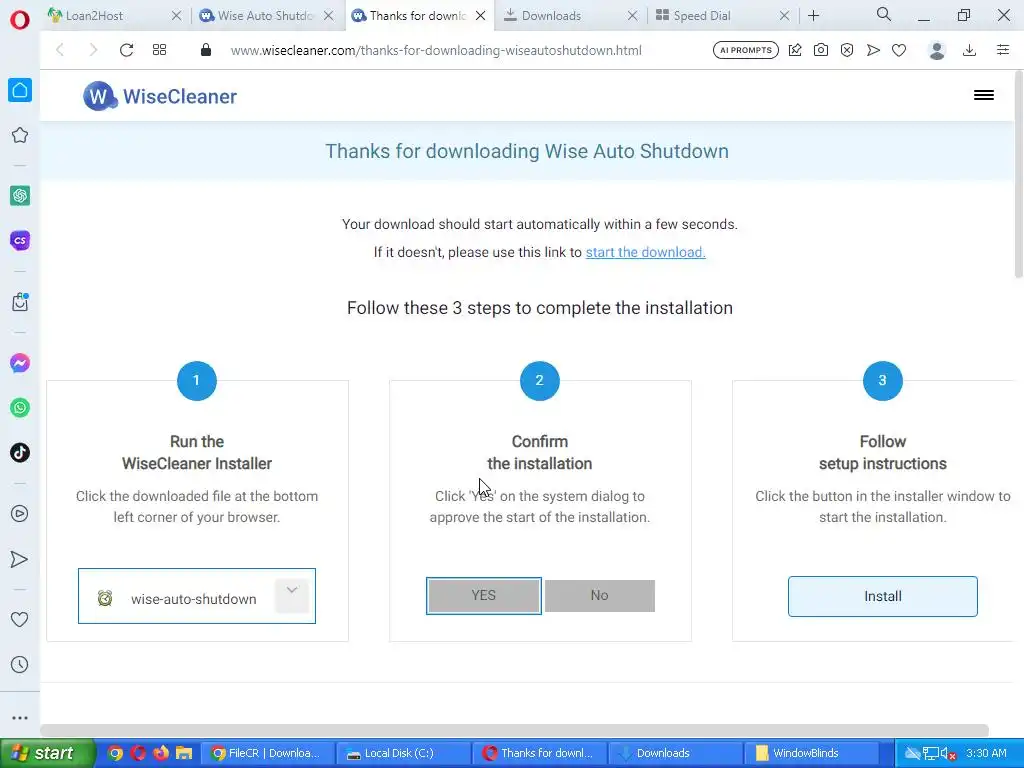
Task: Open Easy Setup sliders icon
Action: [x=1003, y=50]
